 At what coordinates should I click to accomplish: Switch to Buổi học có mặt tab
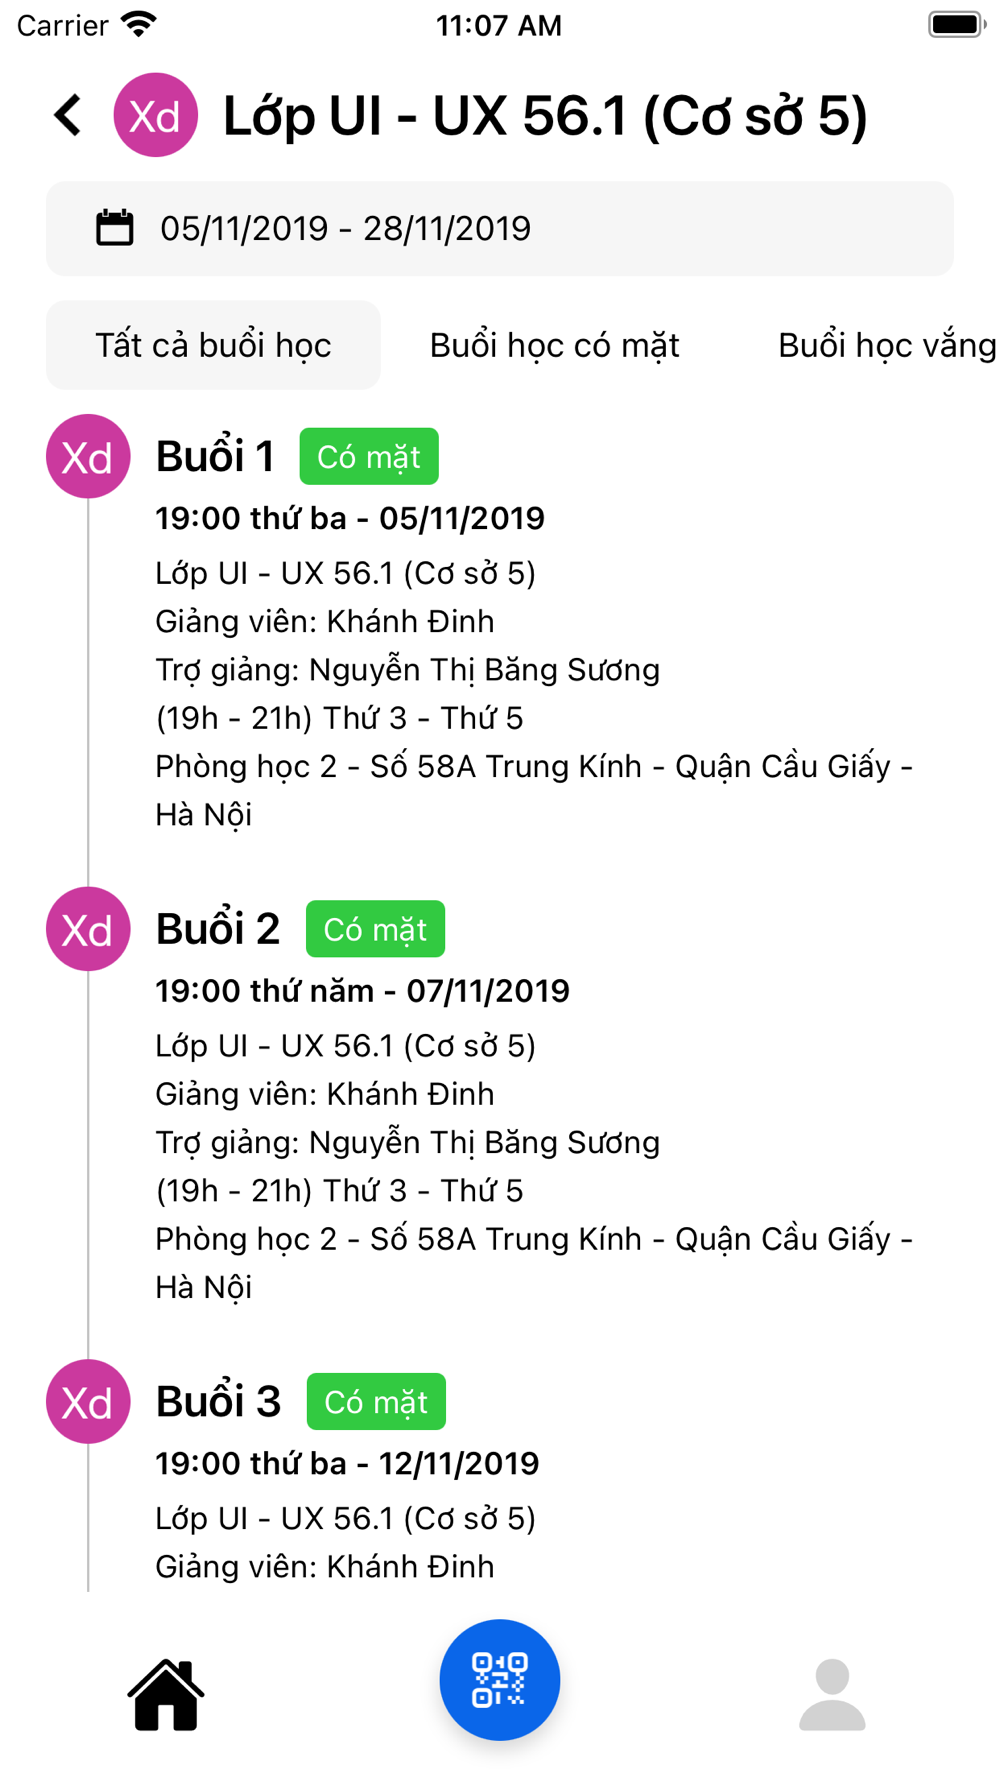point(555,345)
